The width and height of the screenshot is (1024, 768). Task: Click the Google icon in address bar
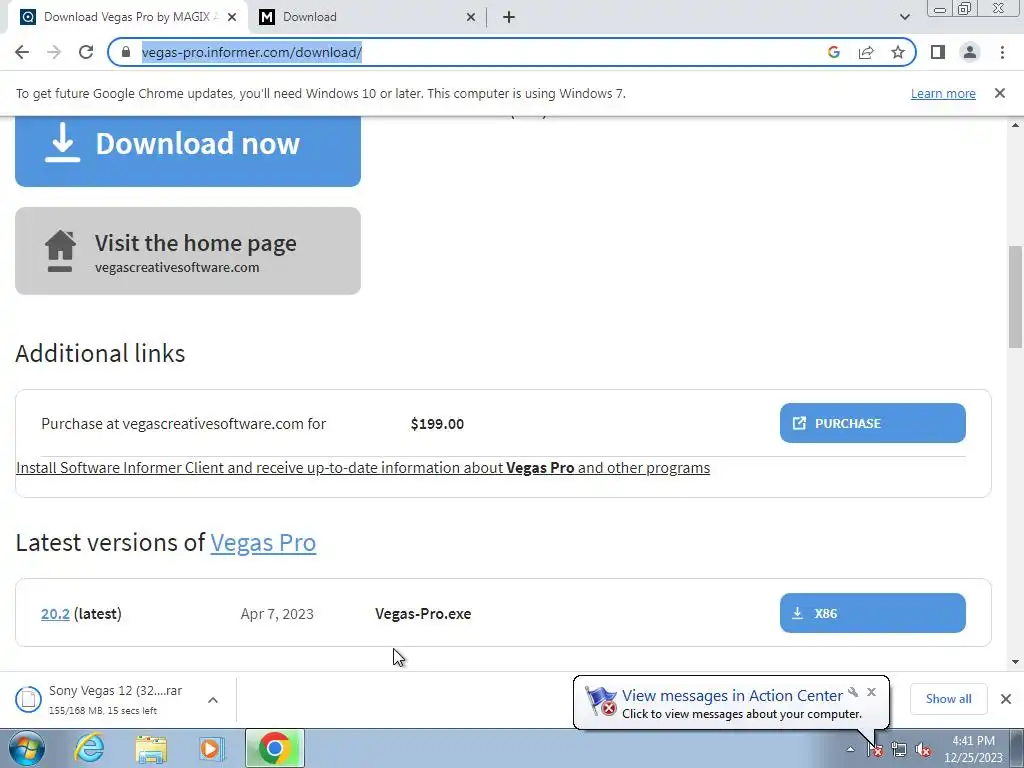[833, 52]
